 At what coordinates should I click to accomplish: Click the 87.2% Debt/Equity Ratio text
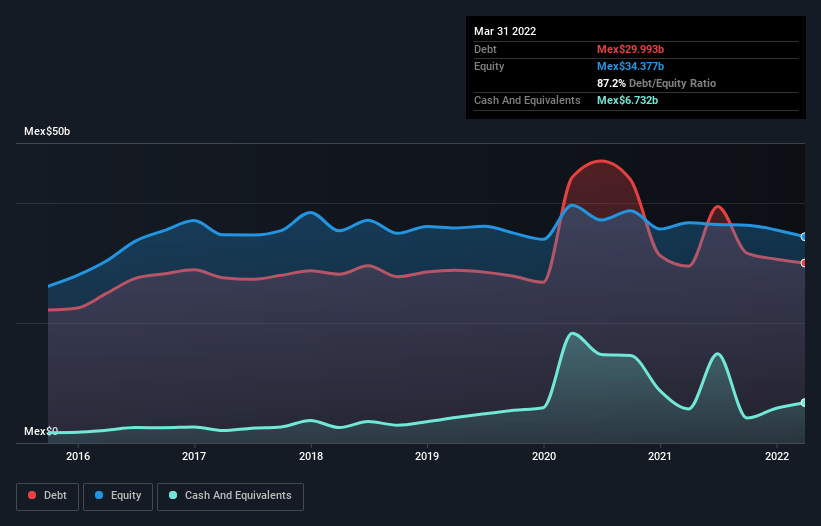click(x=656, y=83)
